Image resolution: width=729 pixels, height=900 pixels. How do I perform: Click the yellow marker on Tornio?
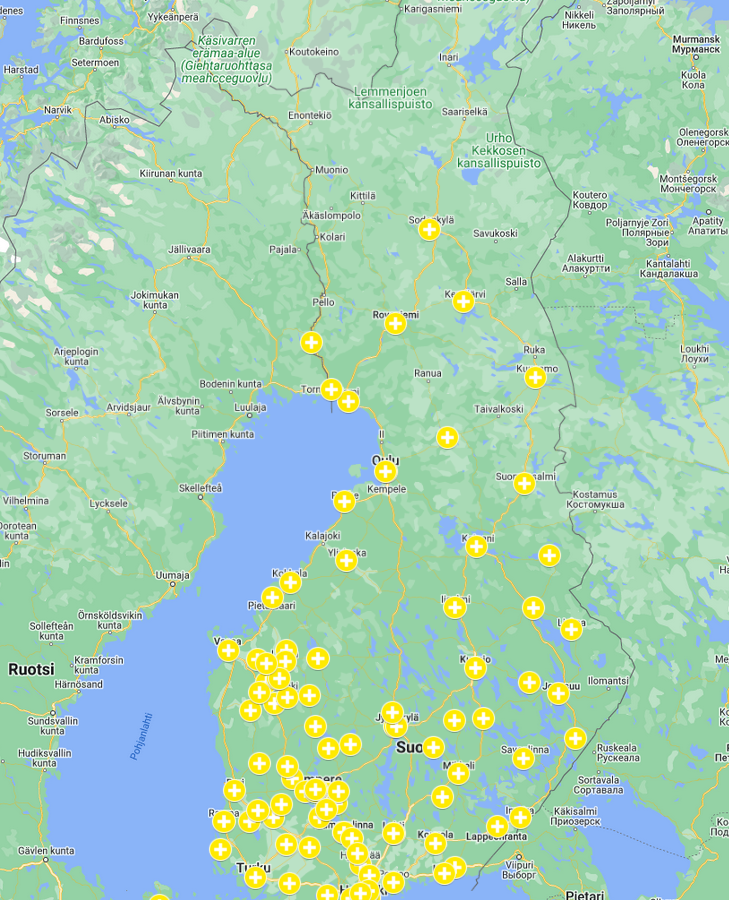(331, 389)
